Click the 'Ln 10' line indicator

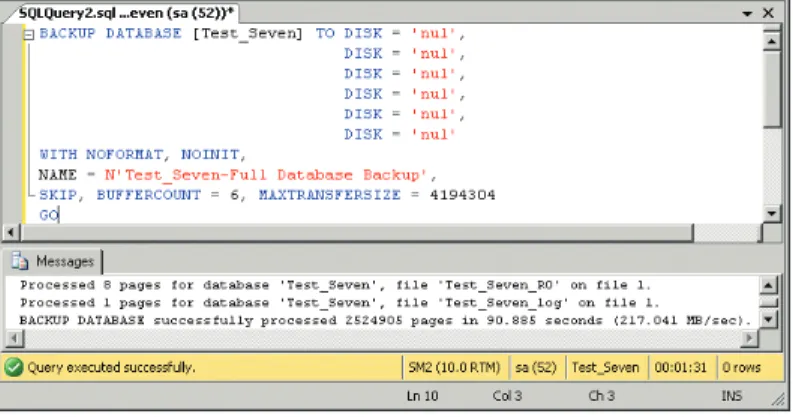click(x=422, y=396)
